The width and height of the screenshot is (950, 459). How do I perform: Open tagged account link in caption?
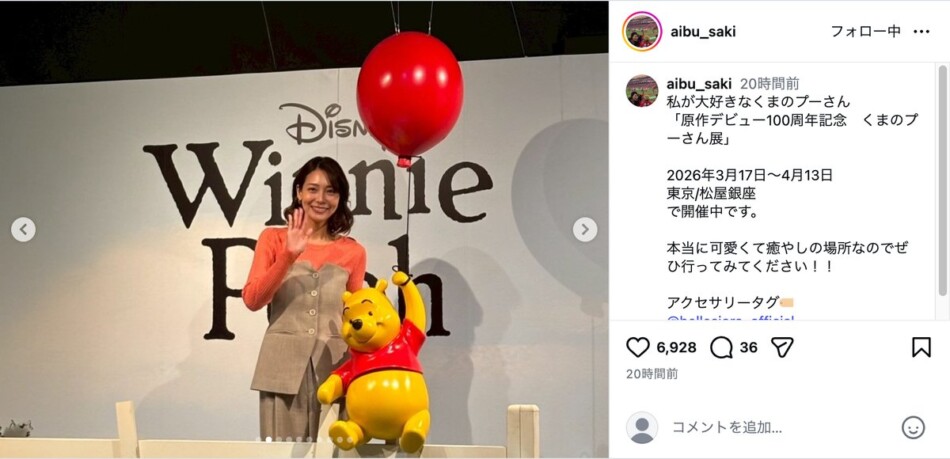[x=730, y=317]
